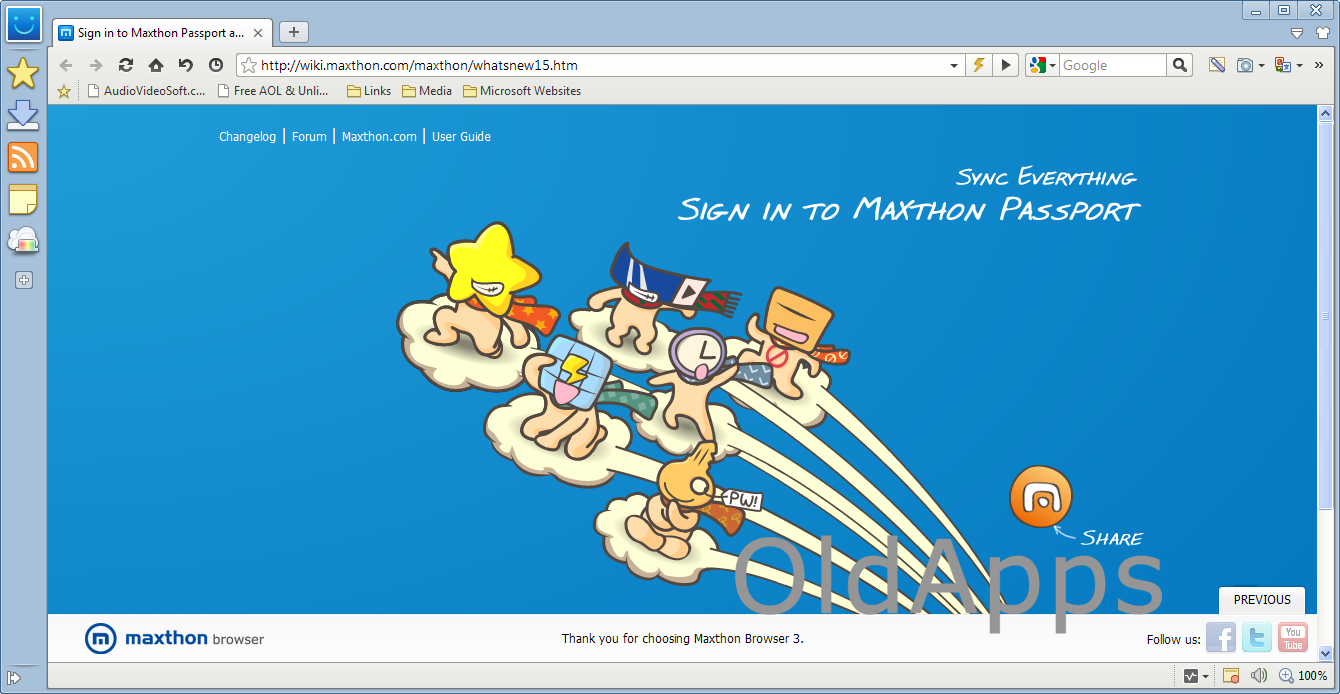Click the magnifier search button
Image resolution: width=1340 pixels, height=694 pixels.
click(1180, 65)
